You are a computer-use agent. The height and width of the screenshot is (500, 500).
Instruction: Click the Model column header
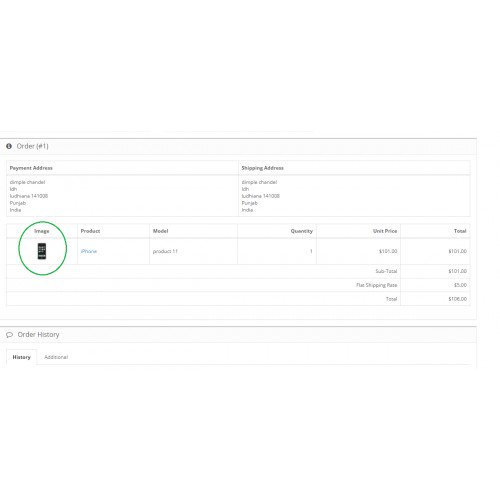coord(160,231)
